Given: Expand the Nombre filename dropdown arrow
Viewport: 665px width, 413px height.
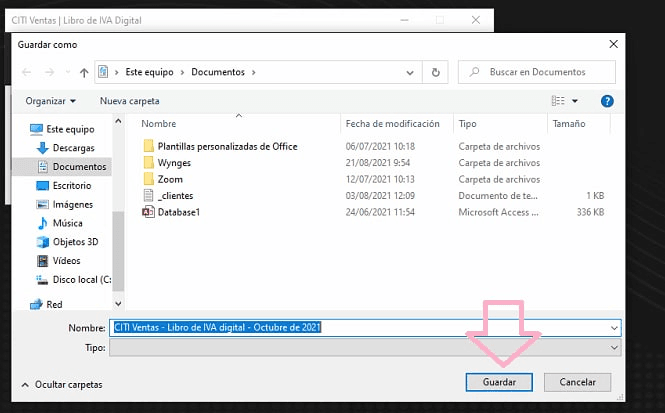Looking at the screenshot, I should (612, 327).
